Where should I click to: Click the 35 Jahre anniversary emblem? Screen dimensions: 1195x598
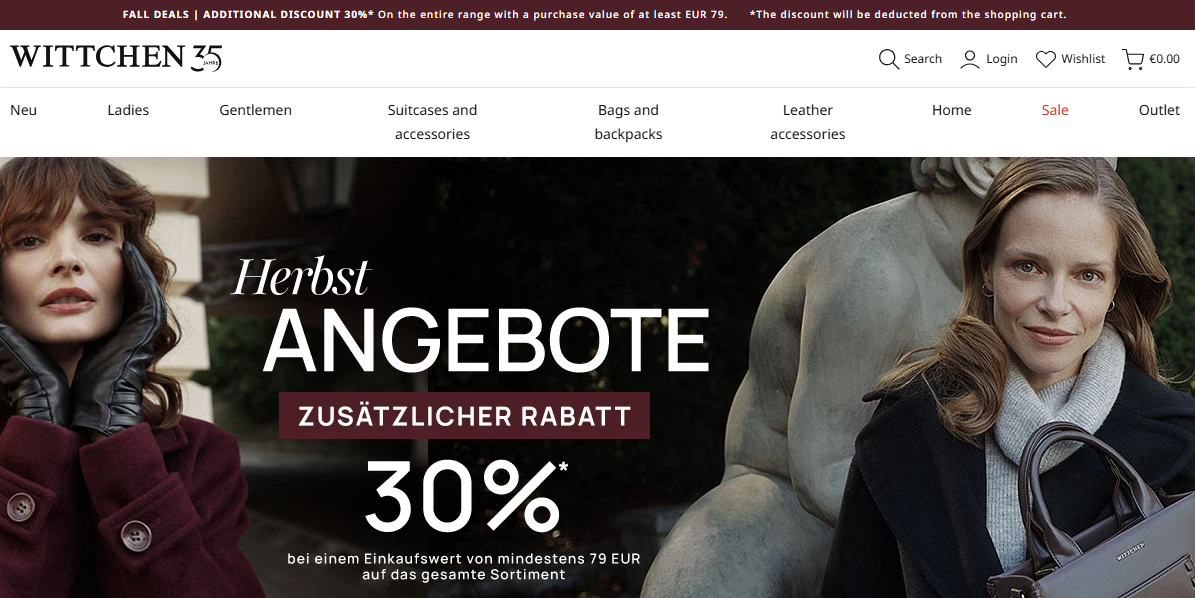(207, 58)
